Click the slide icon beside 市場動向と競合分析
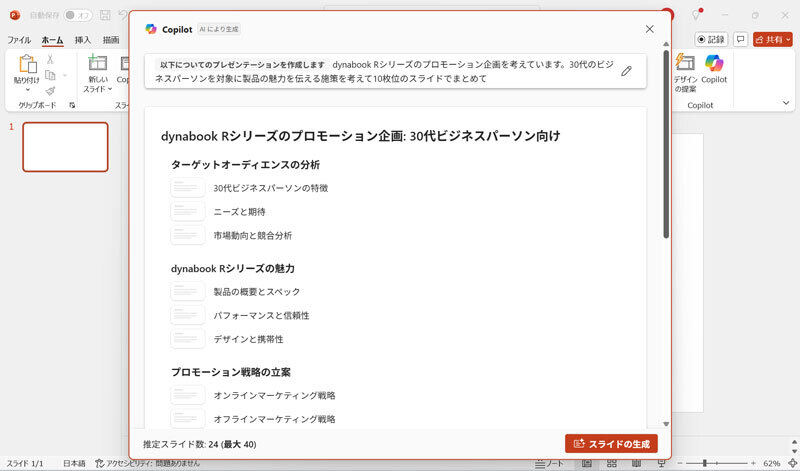The image size is (800, 471). pyautogui.click(x=187, y=235)
